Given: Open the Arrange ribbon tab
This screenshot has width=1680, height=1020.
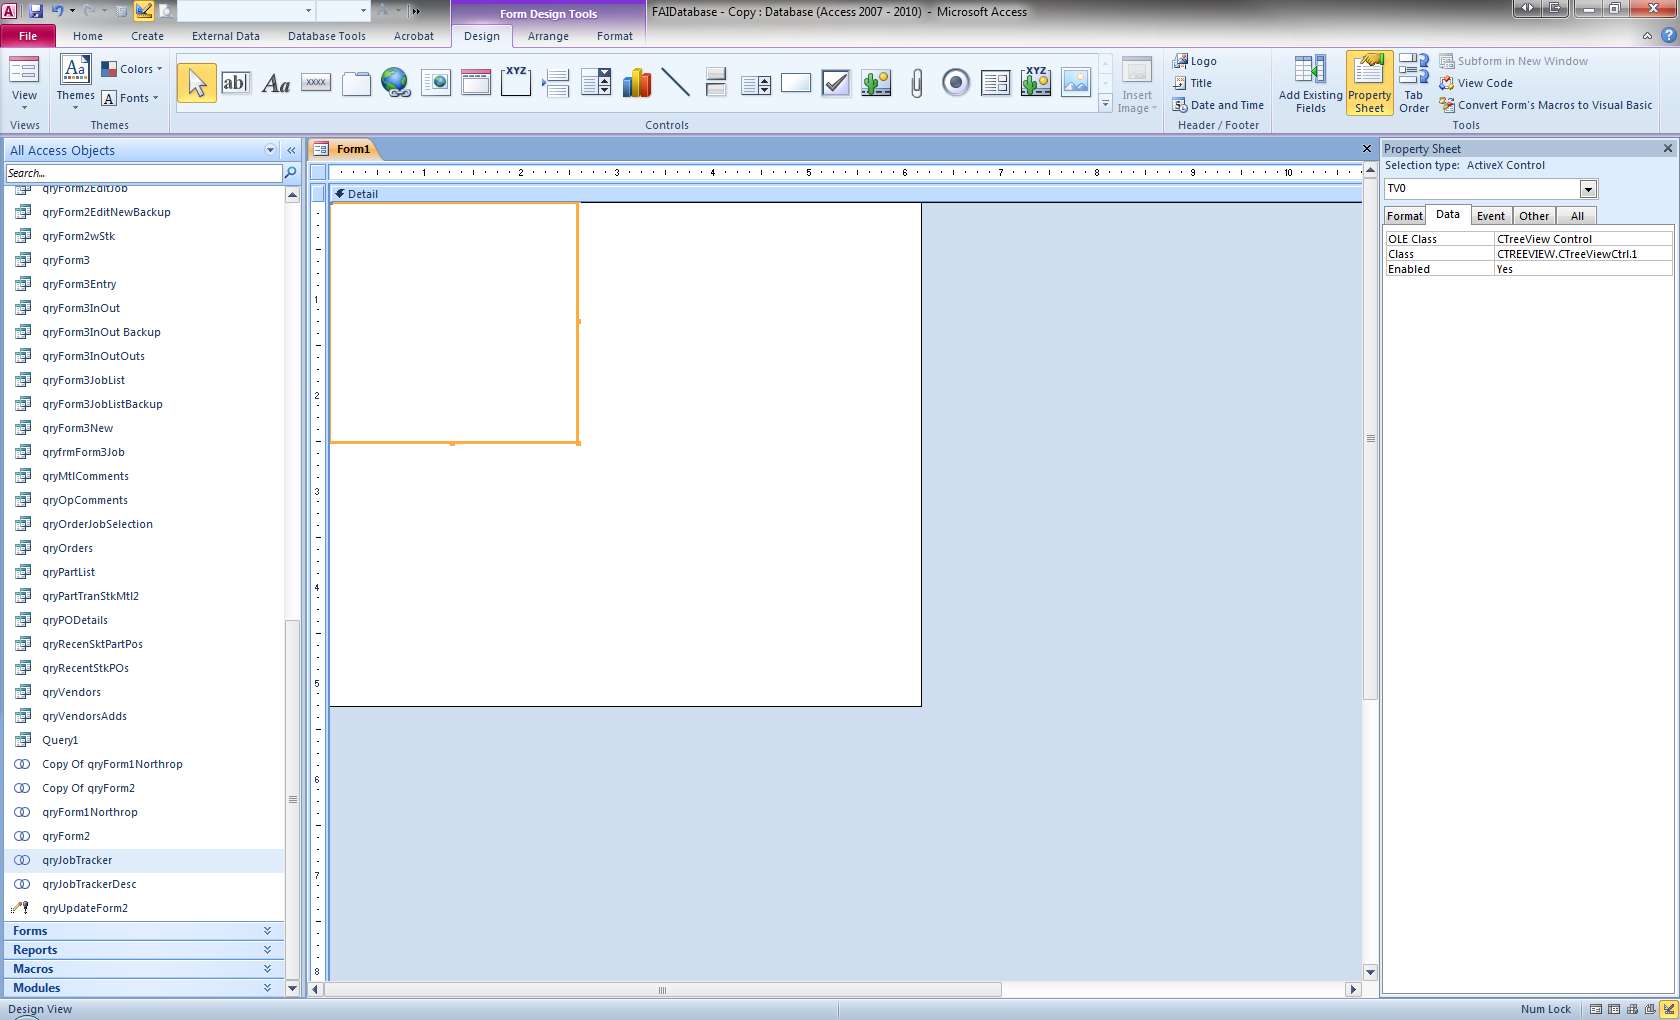Looking at the screenshot, I should (548, 36).
